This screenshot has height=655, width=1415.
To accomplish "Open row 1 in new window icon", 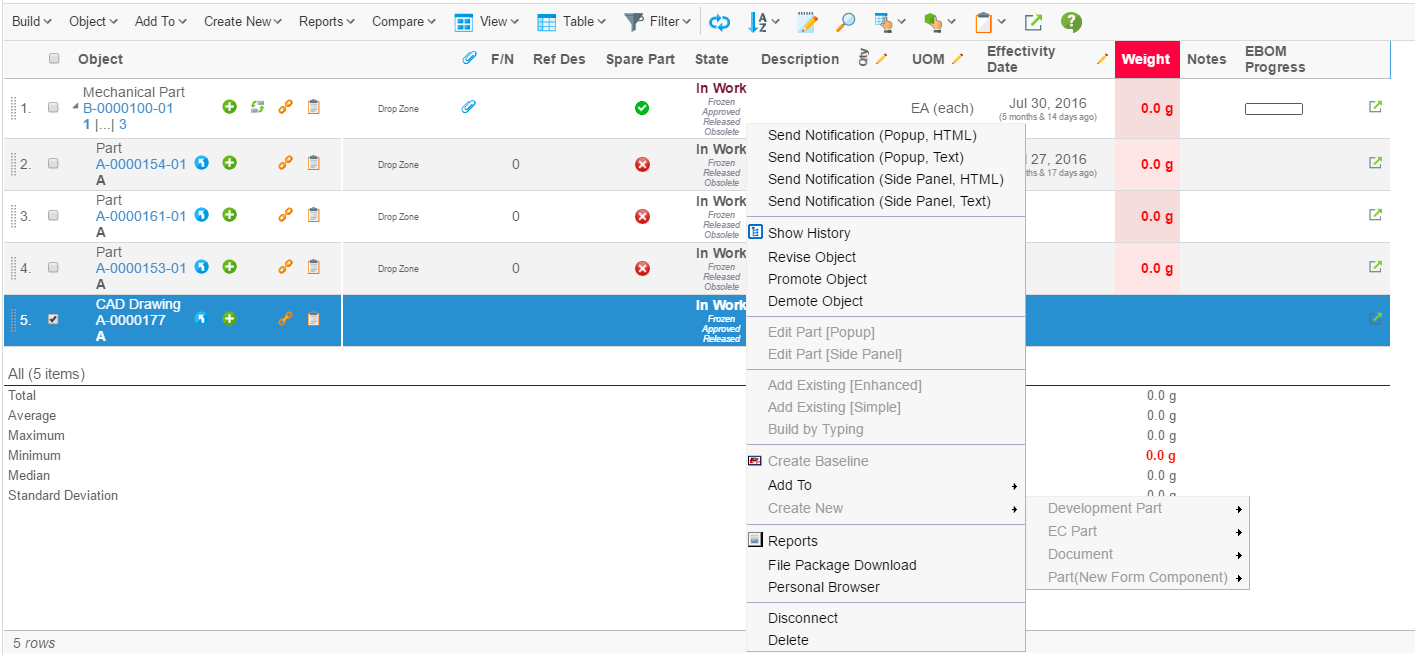I will point(1375,107).
